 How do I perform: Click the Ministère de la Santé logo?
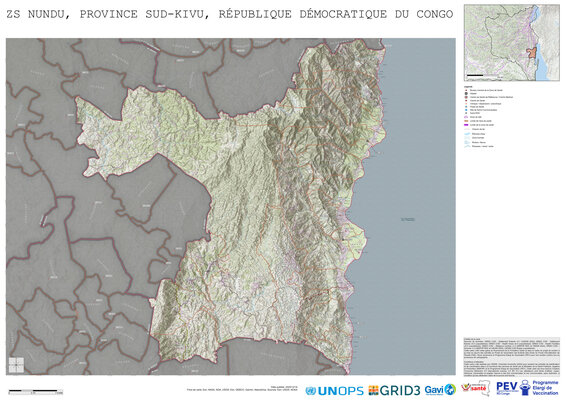pyautogui.click(x=475, y=388)
